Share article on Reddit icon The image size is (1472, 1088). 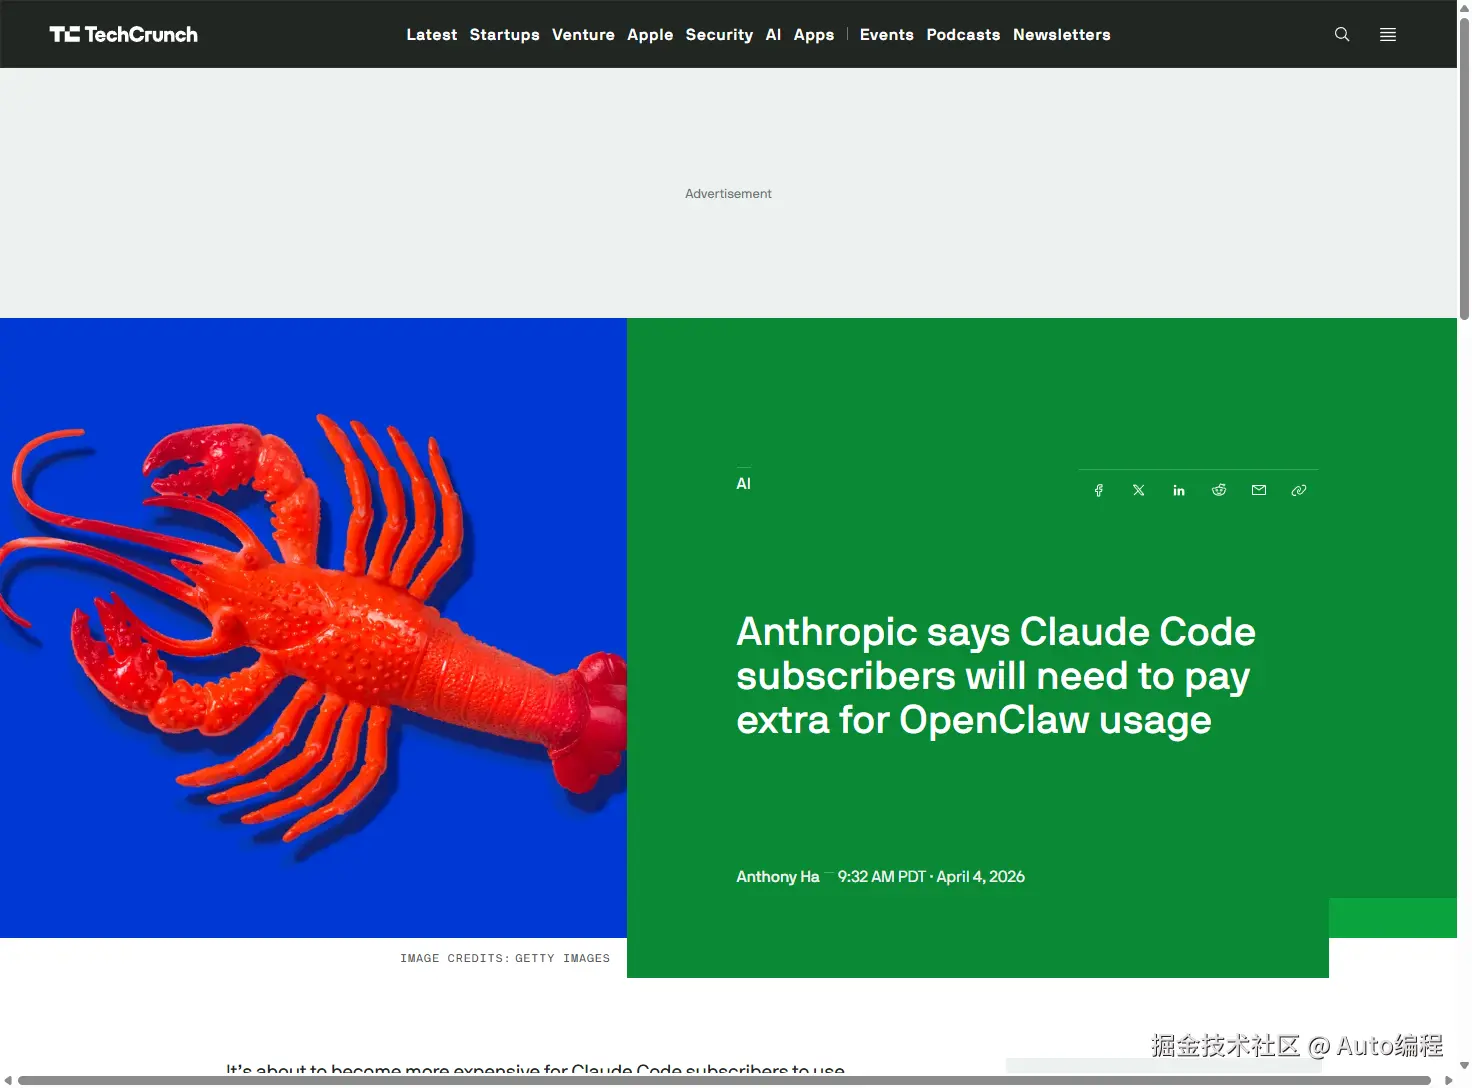click(1218, 490)
